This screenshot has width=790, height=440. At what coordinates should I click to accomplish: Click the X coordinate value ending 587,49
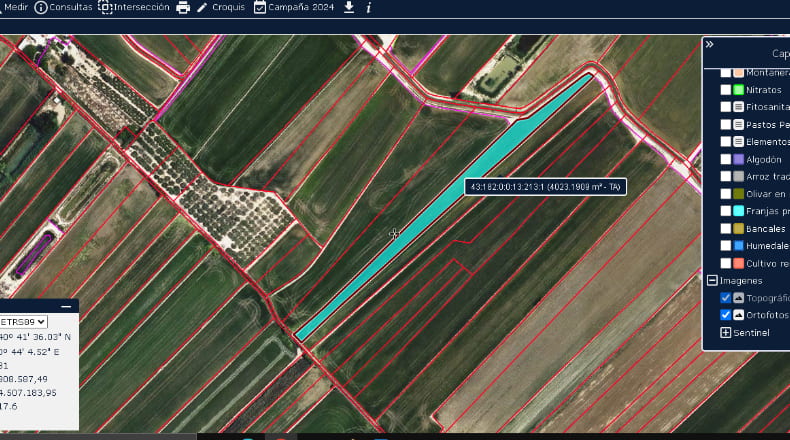pos(24,379)
